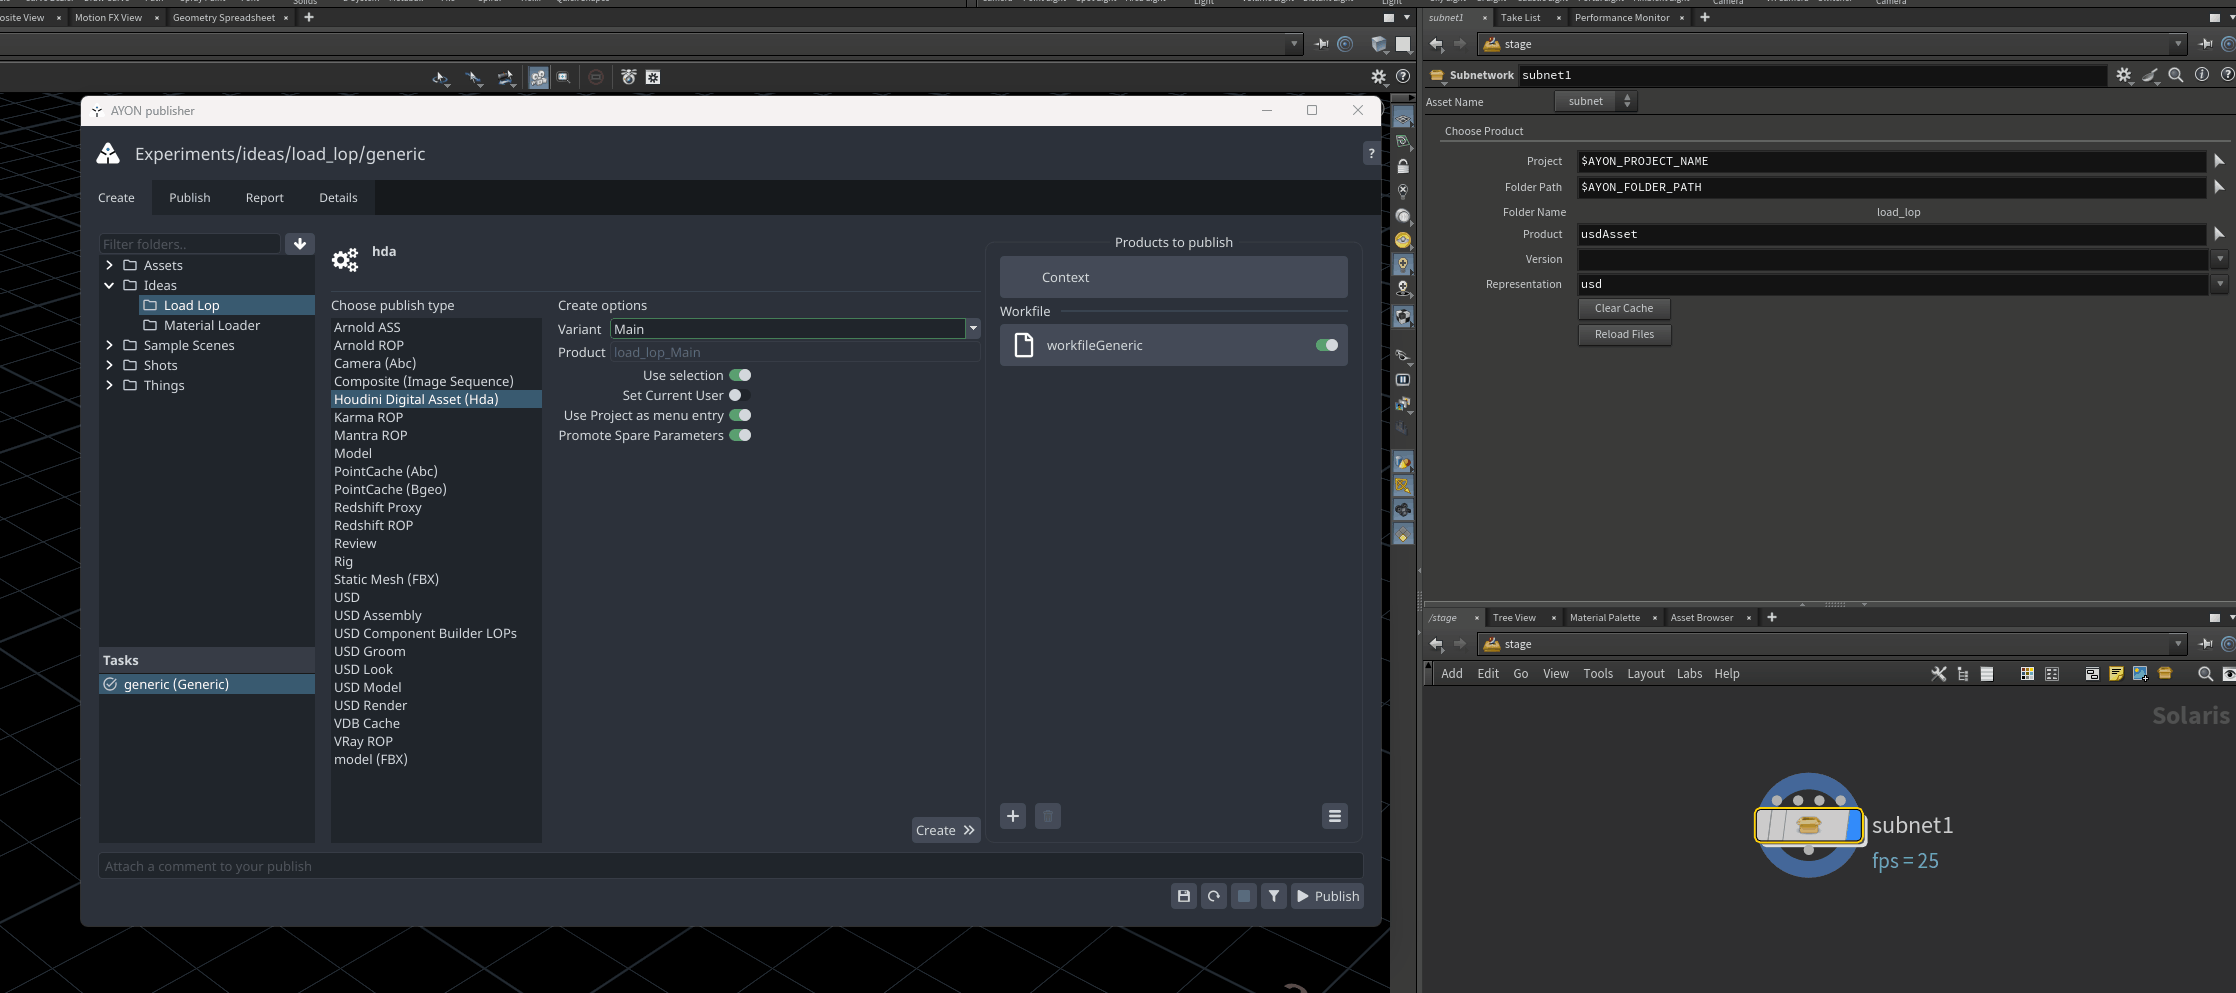2236x993 pixels.
Task: Click the lock icon in viewport side toolbar
Action: point(1403,166)
